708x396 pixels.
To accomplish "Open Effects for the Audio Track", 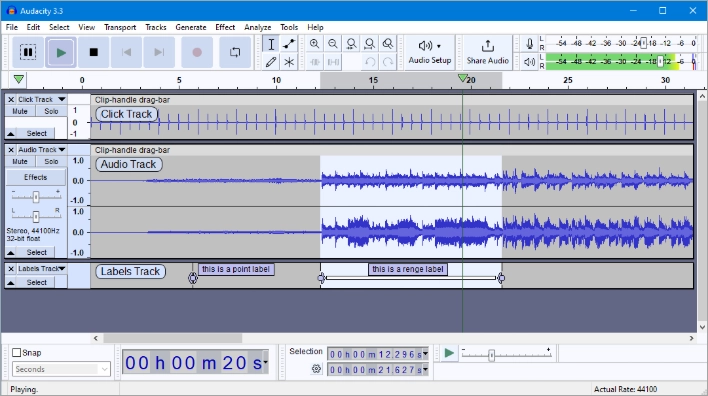I will pyautogui.click(x=36, y=177).
